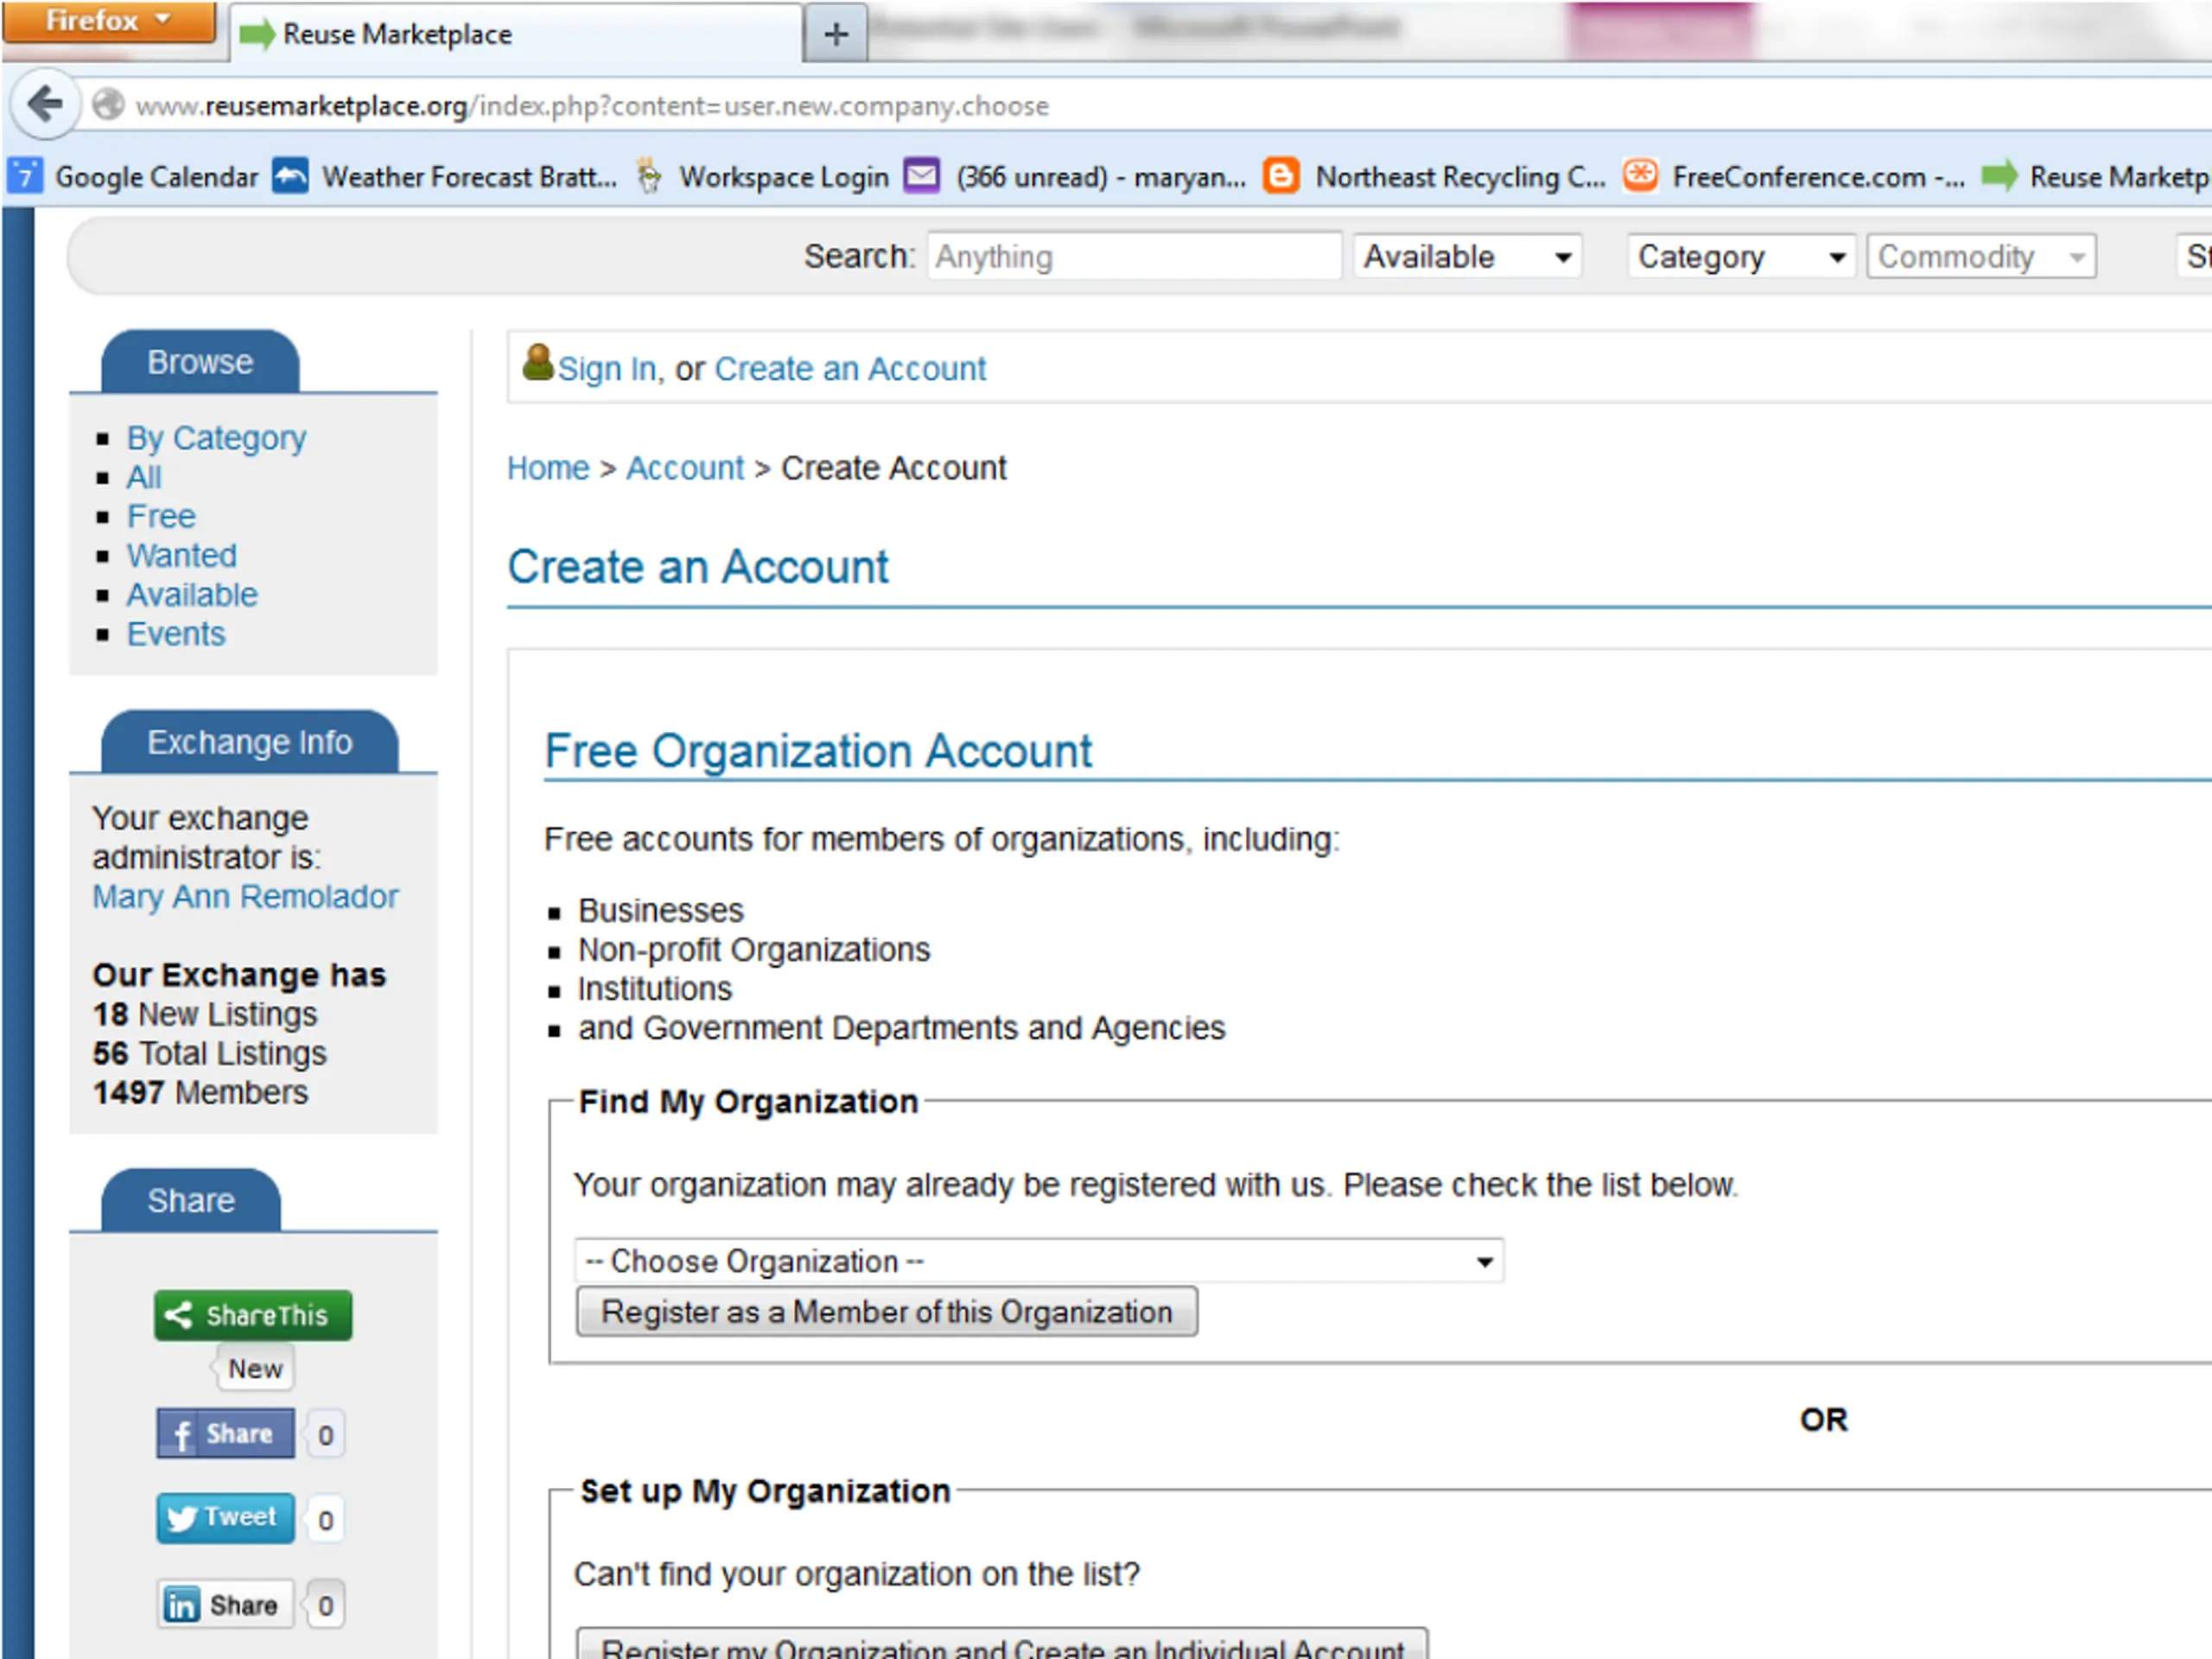
Task: Share page on Facebook
Action: pyautogui.click(x=226, y=1434)
